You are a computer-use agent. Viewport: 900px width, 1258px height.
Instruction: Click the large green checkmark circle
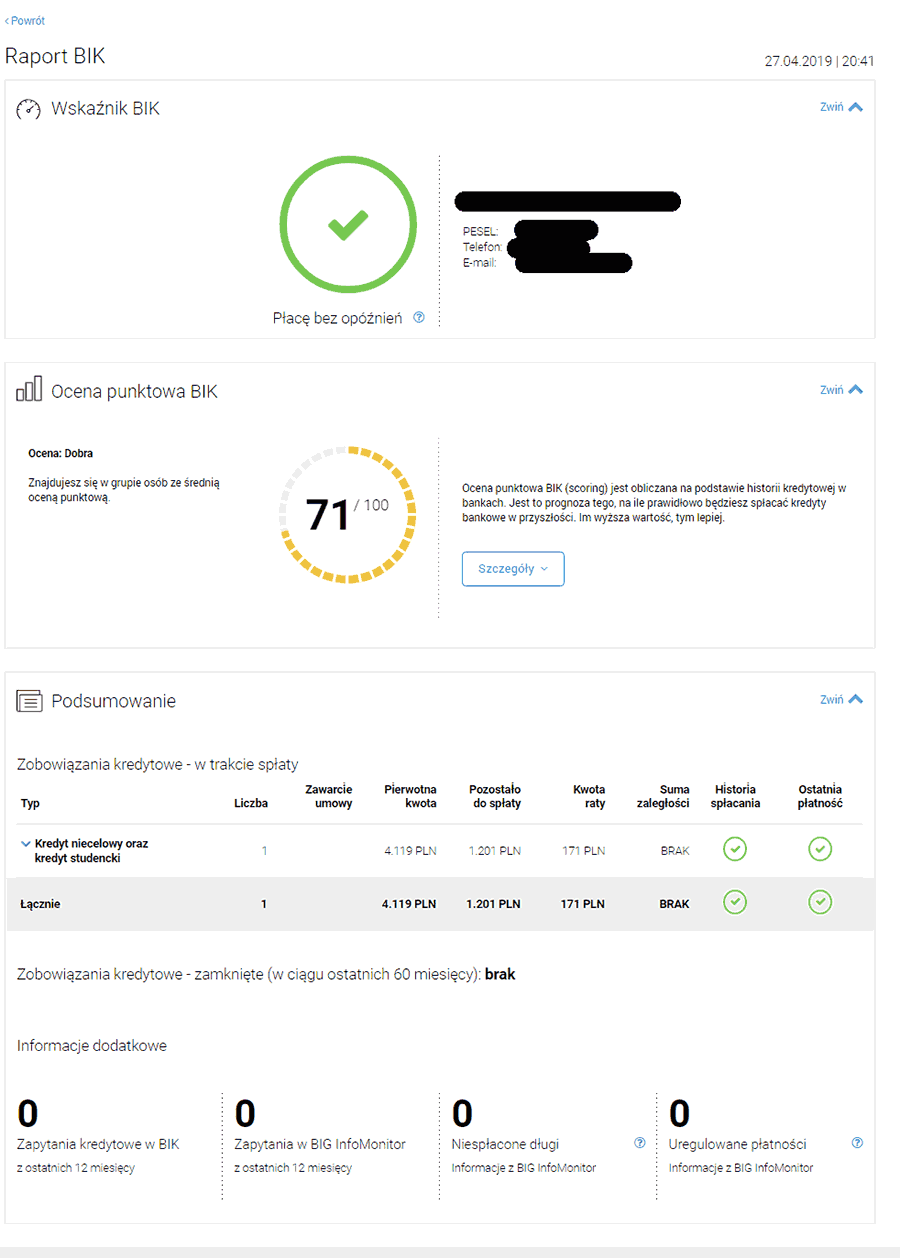point(348,224)
